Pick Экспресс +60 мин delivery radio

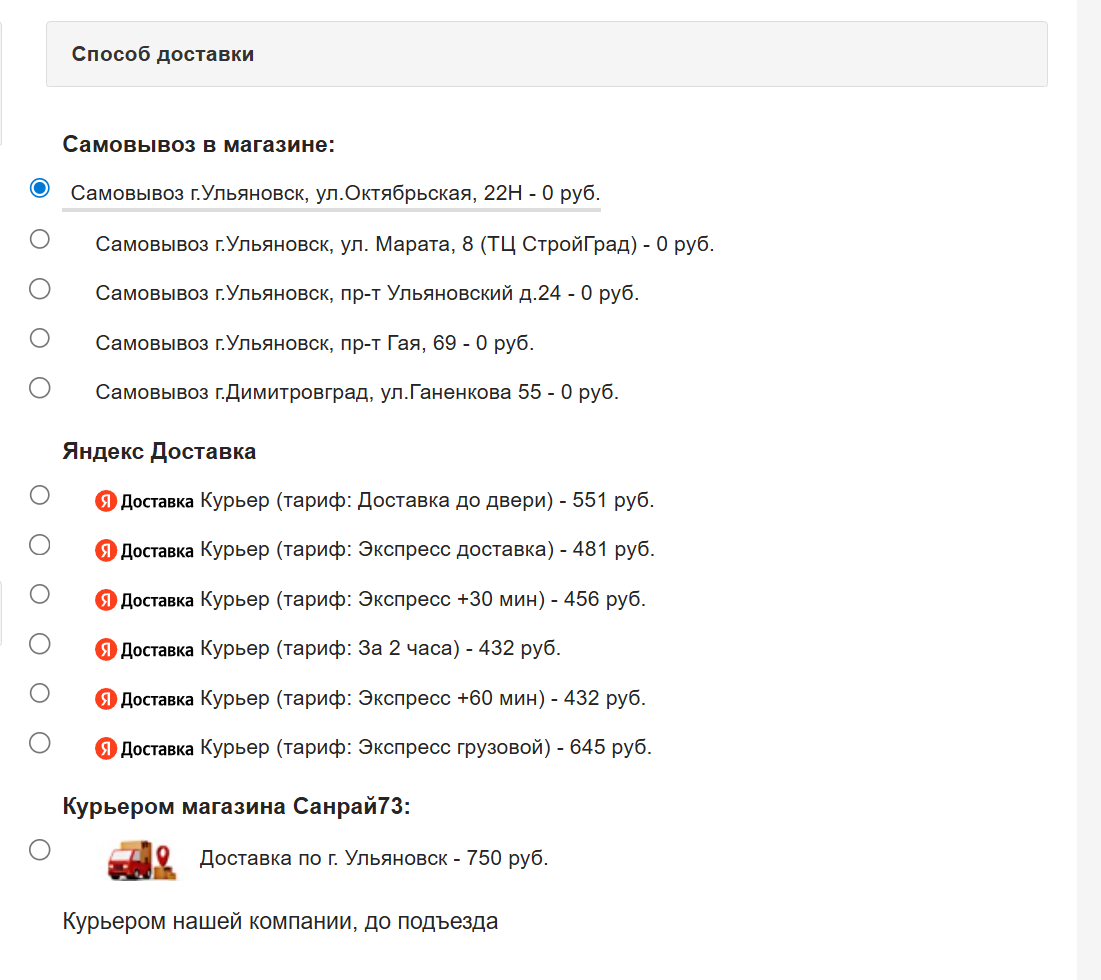point(40,693)
